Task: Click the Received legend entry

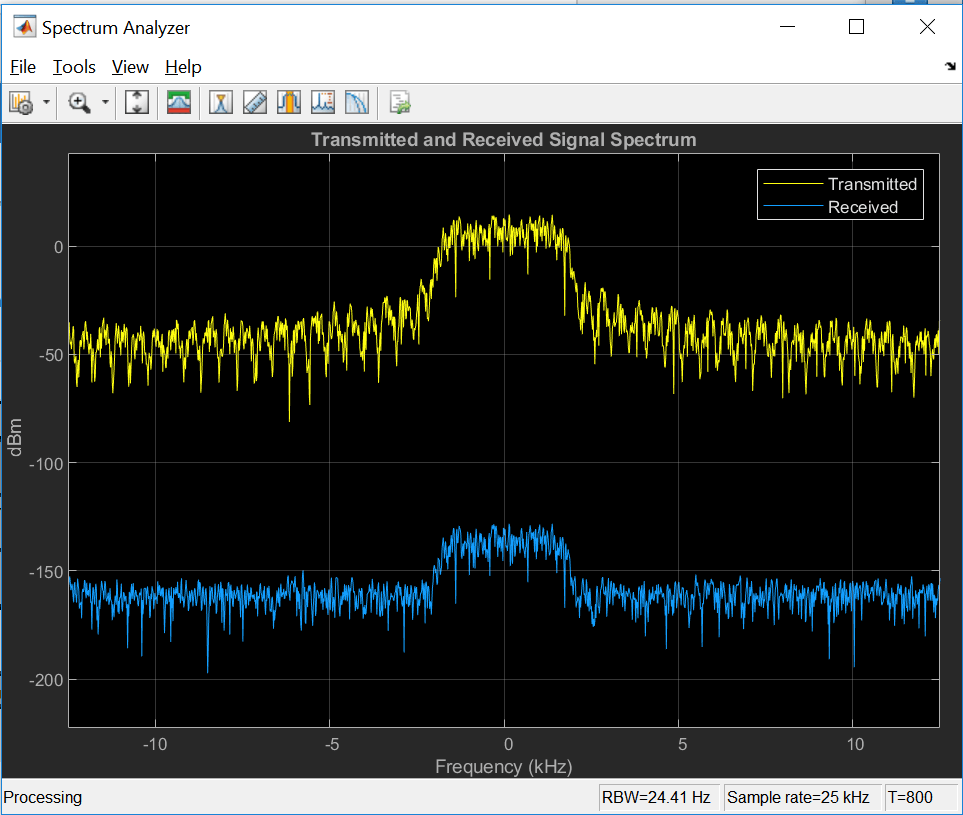Action: point(863,207)
